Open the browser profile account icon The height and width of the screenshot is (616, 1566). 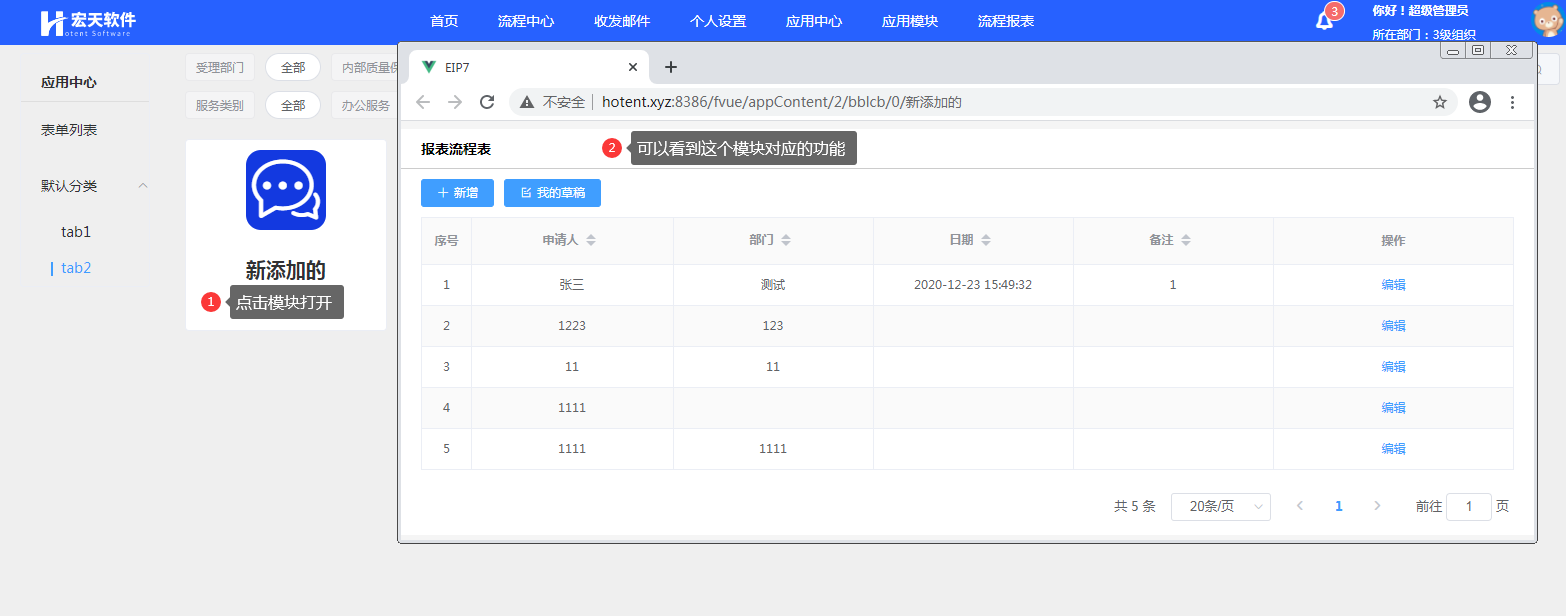point(1480,102)
